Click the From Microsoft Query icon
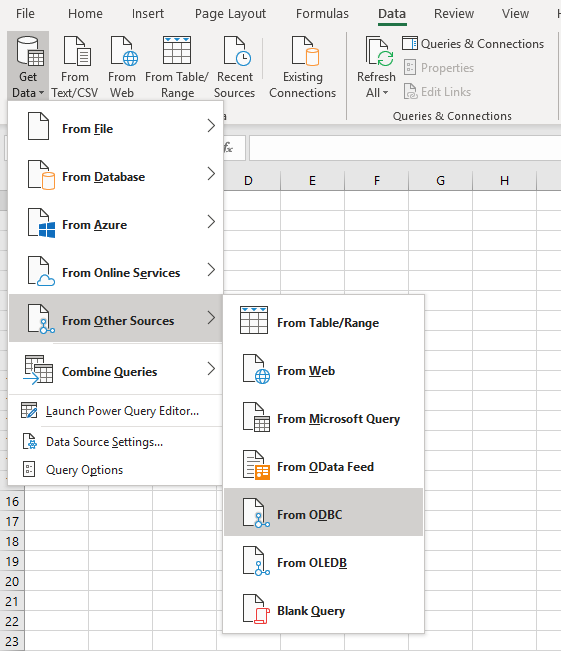The image size is (561, 651). pyautogui.click(x=256, y=417)
